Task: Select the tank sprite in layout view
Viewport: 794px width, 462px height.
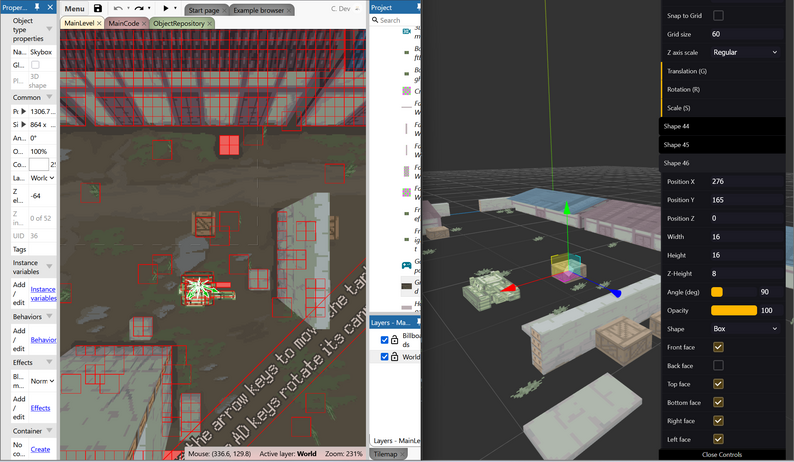Action: point(205,290)
